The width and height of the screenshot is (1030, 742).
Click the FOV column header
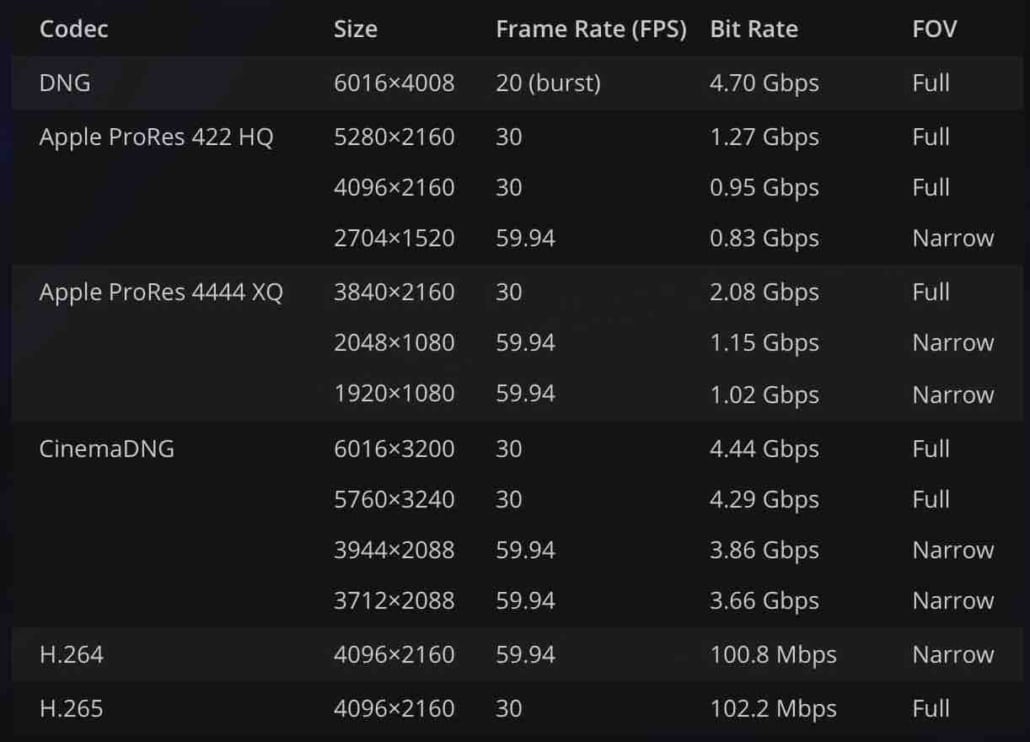pos(935,29)
